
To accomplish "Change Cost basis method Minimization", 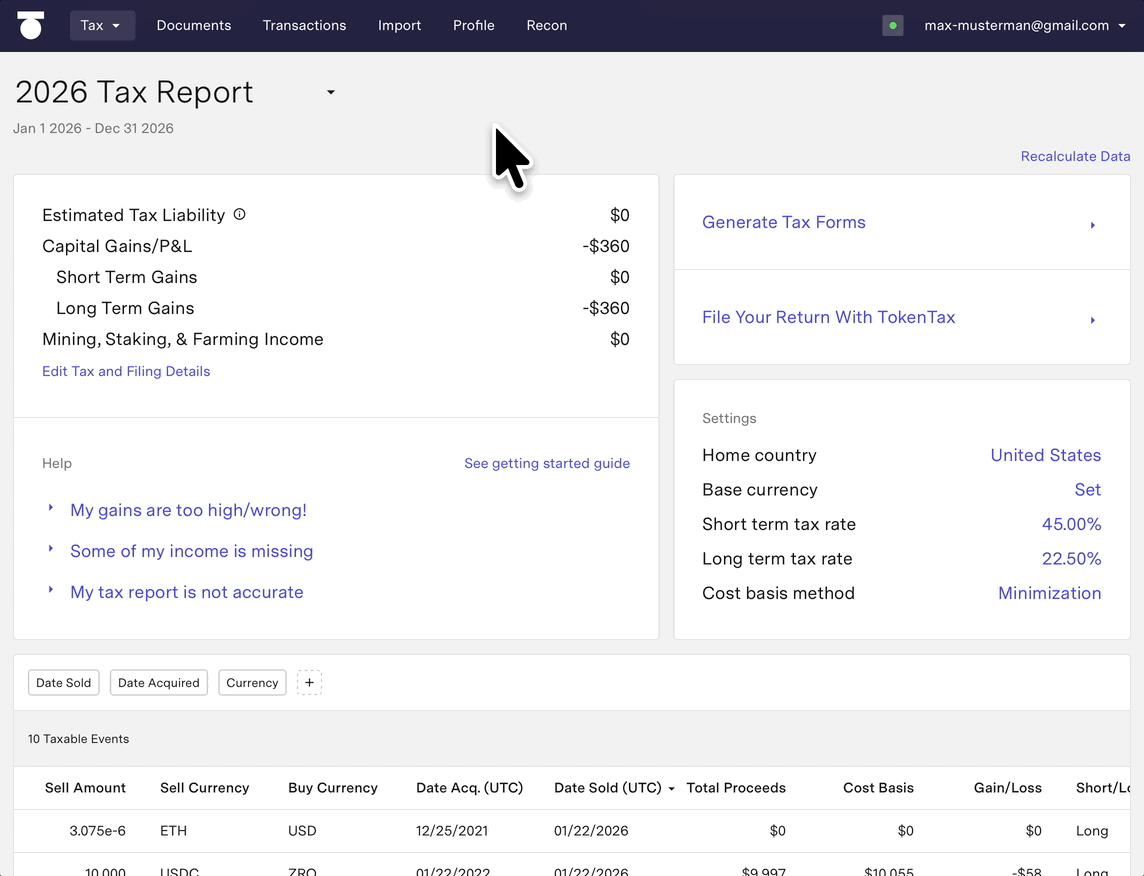I will tap(1049, 593).
